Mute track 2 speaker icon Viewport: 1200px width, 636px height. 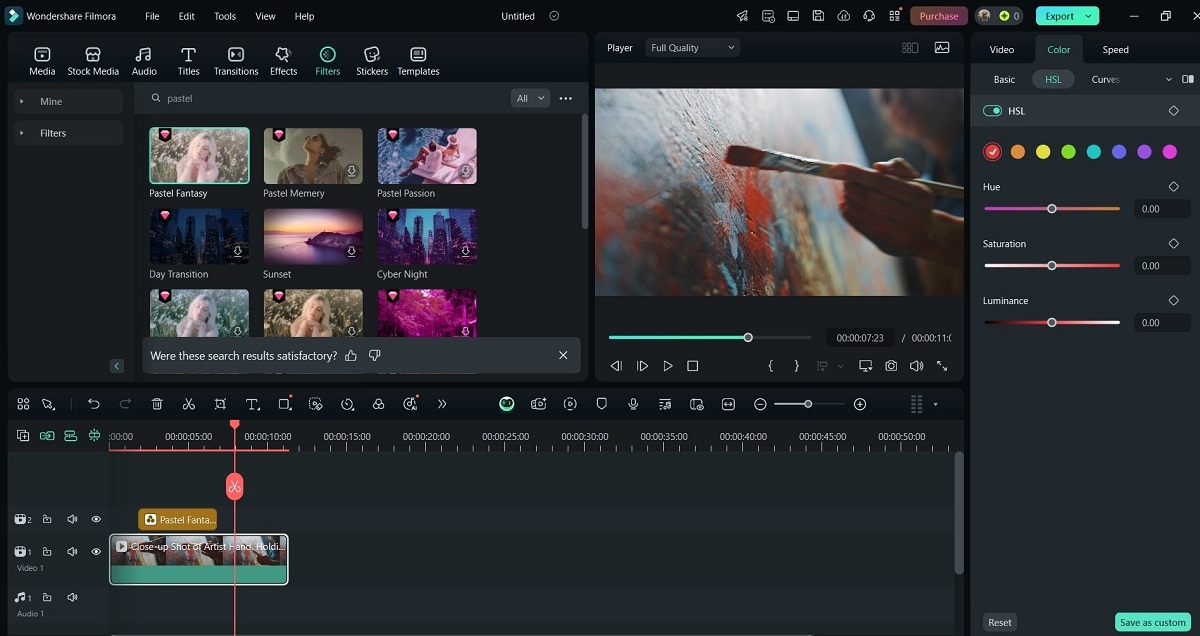coord(72,519)
